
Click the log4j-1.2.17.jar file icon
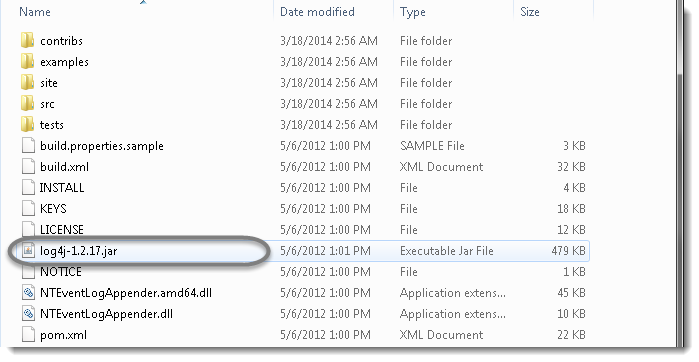(28, 251)
